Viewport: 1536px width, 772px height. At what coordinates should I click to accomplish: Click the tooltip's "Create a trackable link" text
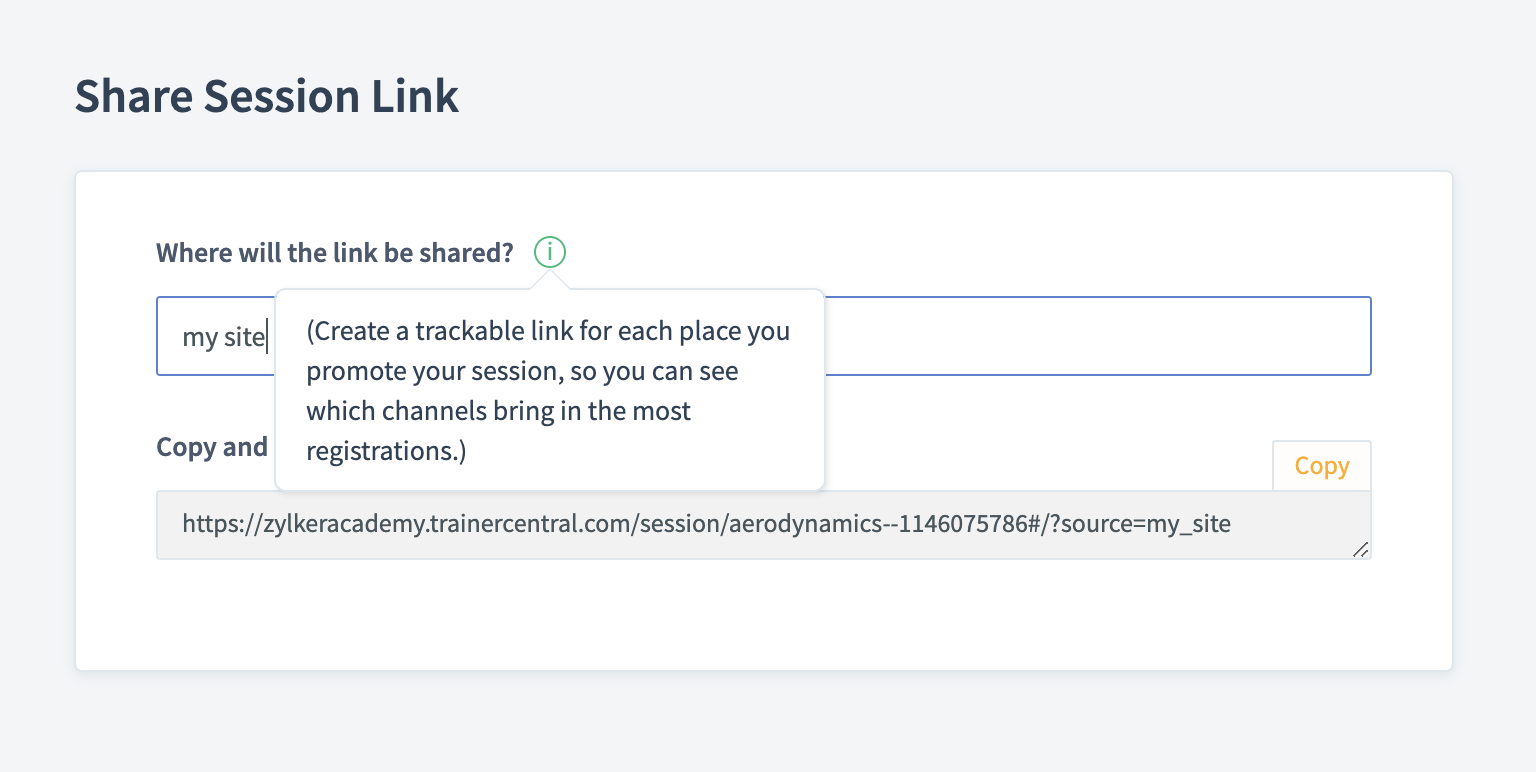[x=448, y=331]
